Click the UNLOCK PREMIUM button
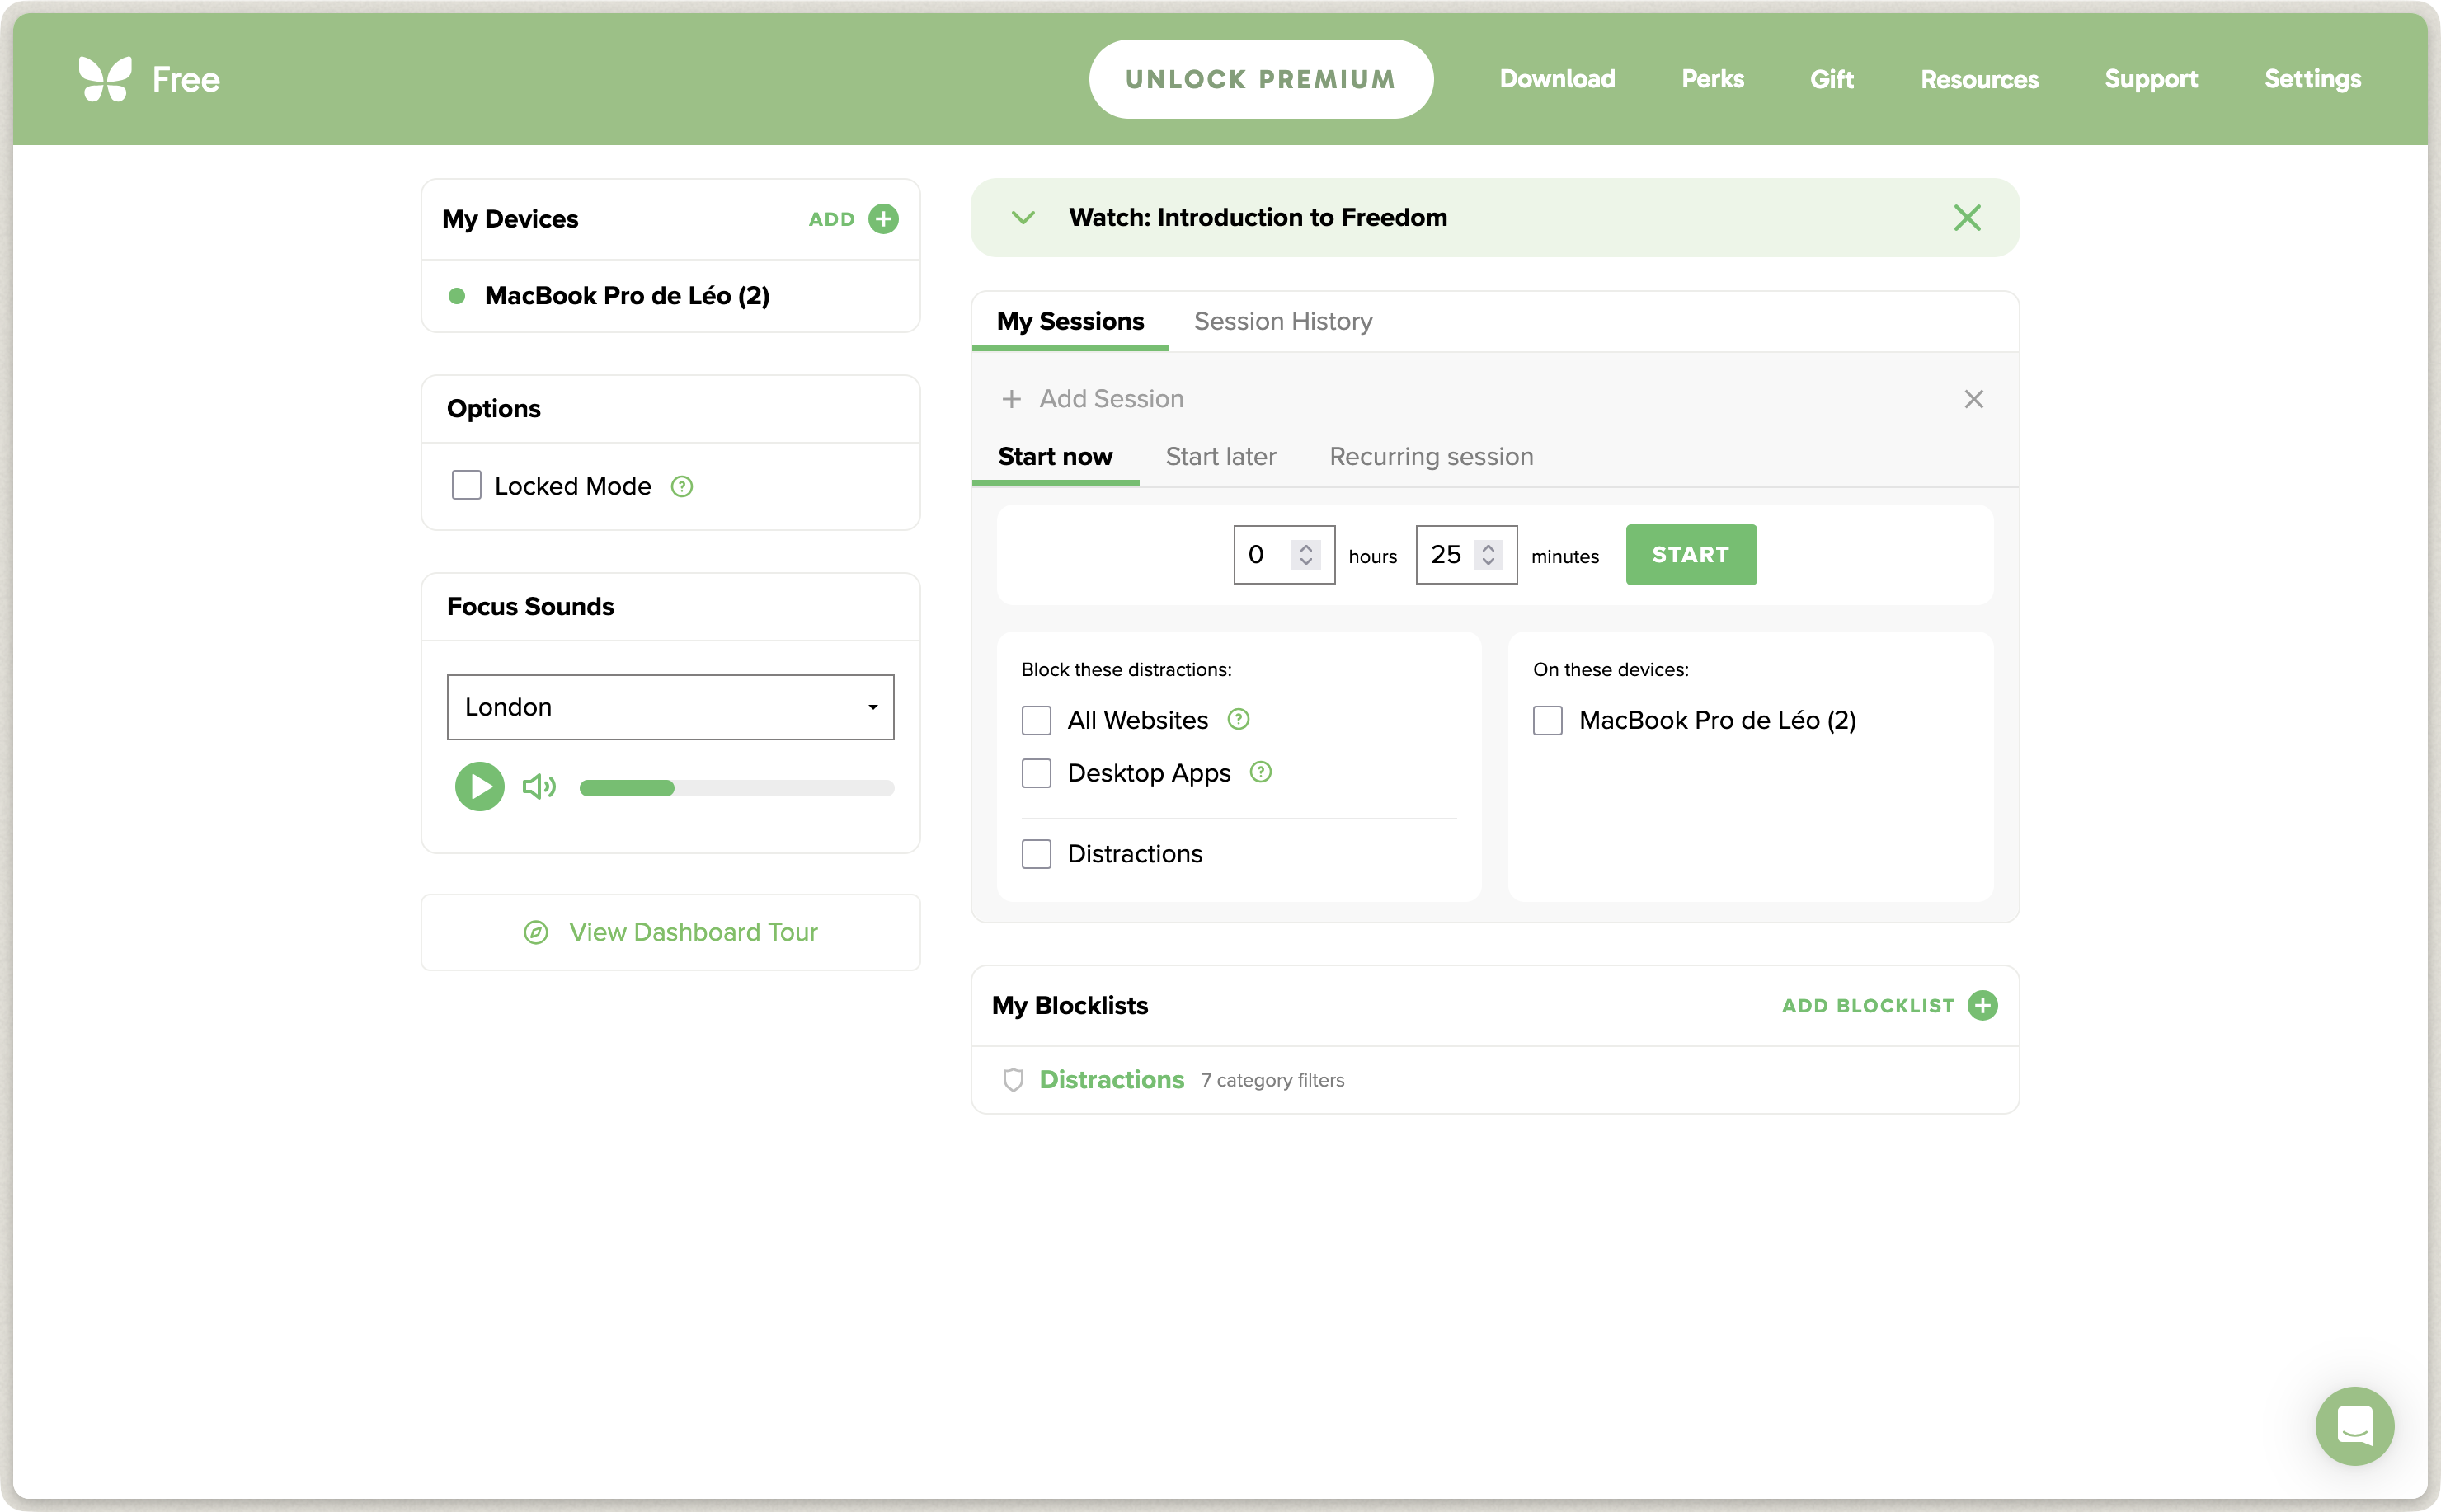The image size is (2441, 1512). tap(1261, 79)
